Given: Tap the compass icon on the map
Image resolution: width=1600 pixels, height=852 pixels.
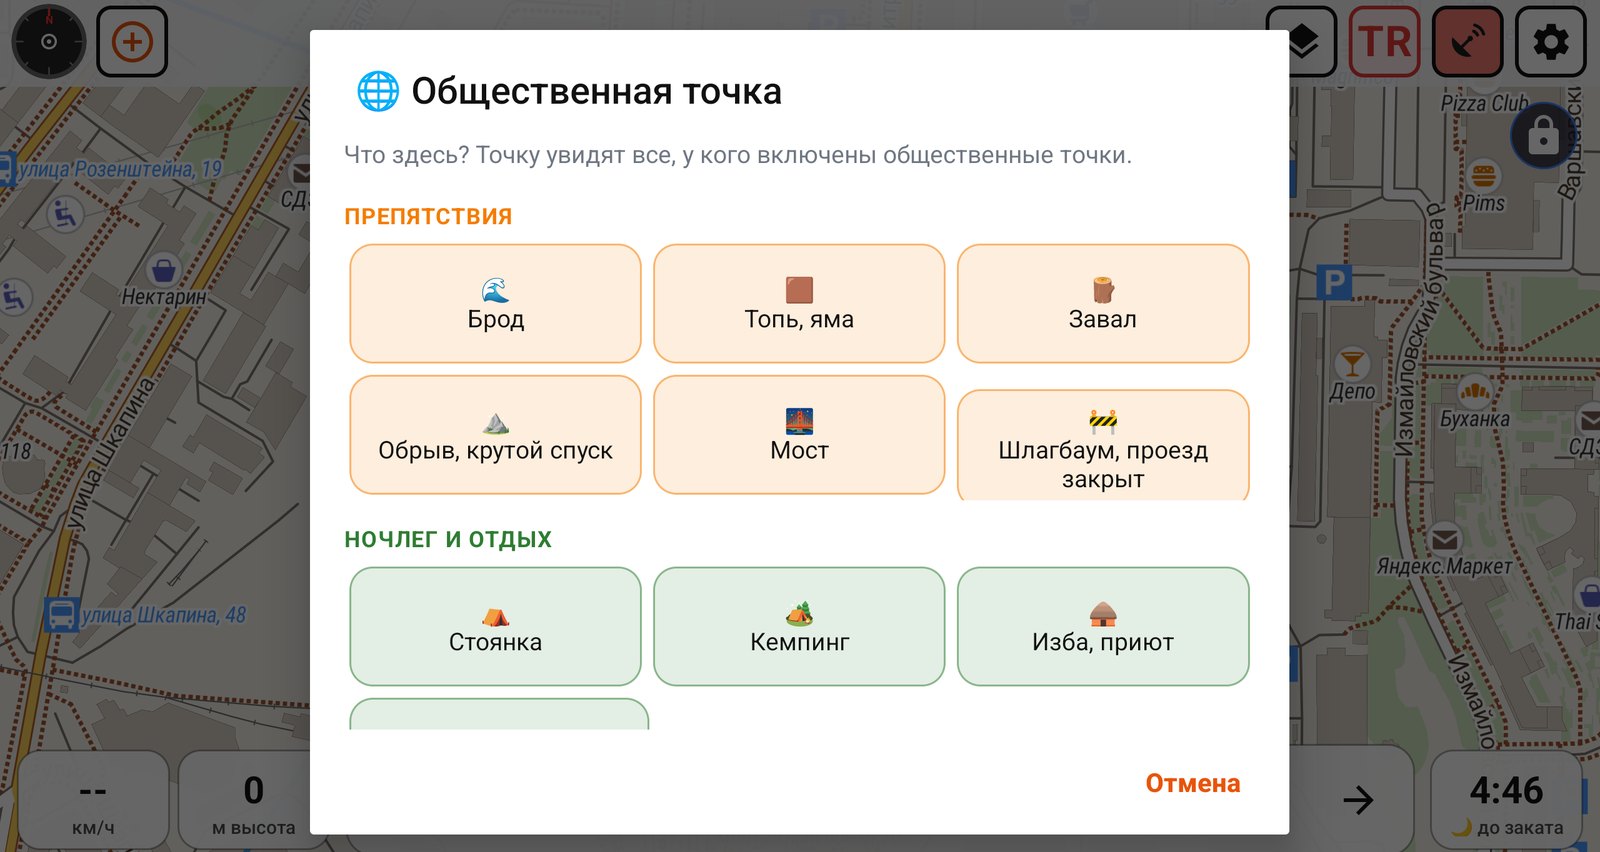Looking at the screenshot, I should click(49, 42).
